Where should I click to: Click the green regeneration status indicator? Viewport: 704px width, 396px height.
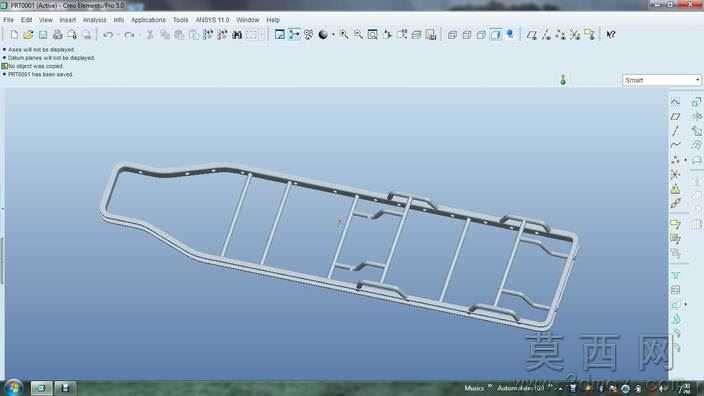(x=563, y=80)
